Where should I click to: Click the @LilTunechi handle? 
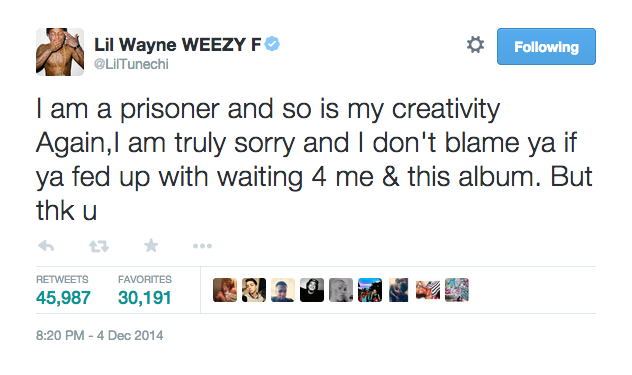coord(131,64)
